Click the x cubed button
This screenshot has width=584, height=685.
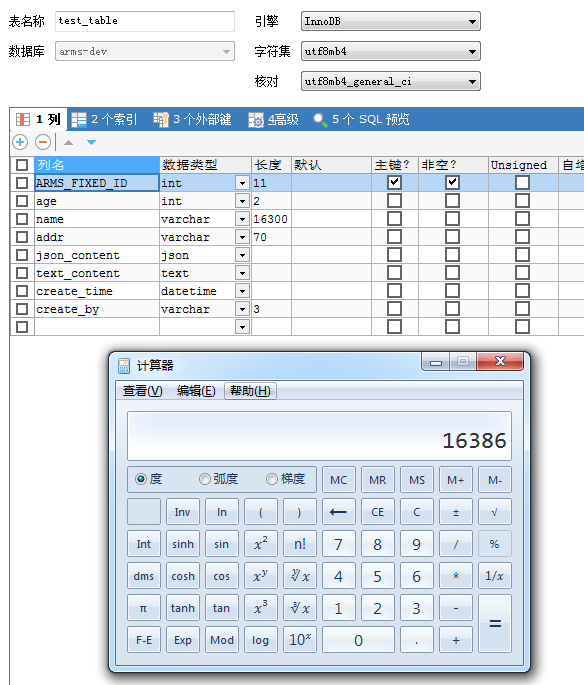[x=261, y=608]
